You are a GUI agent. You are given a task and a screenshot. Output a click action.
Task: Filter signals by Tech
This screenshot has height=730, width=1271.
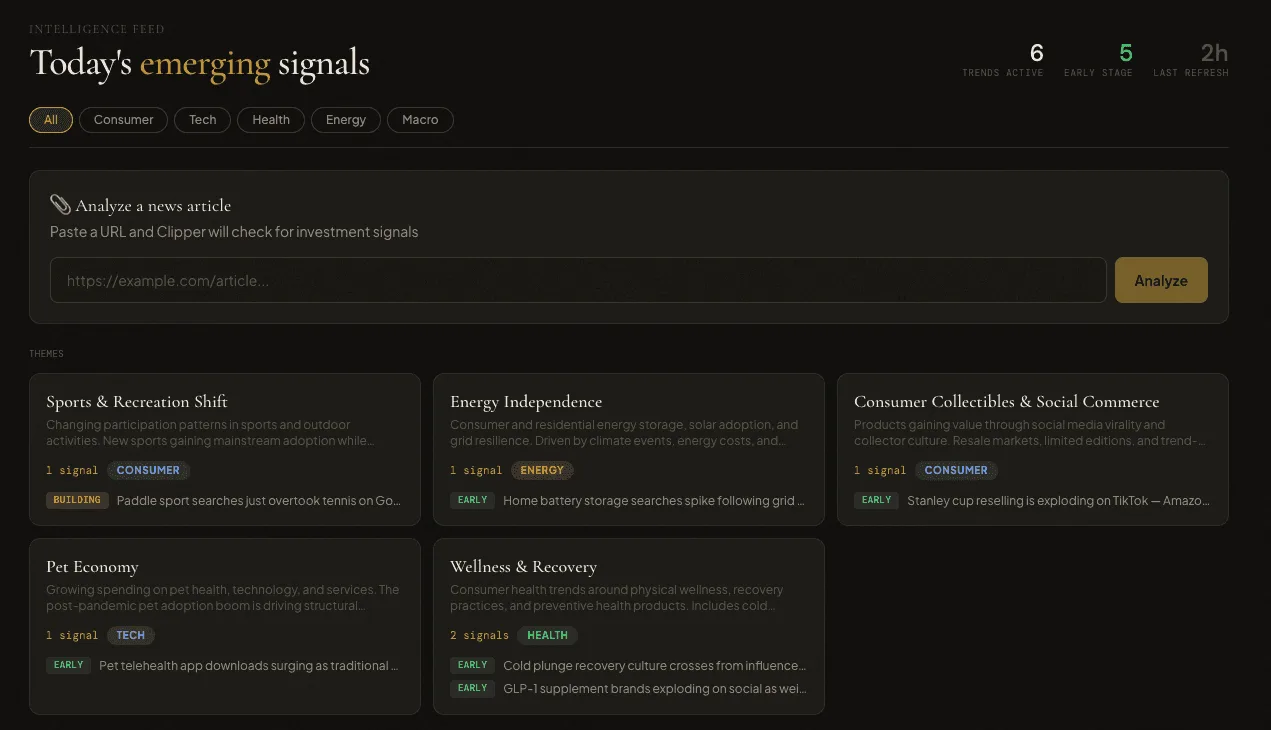(x=203, y=120)
